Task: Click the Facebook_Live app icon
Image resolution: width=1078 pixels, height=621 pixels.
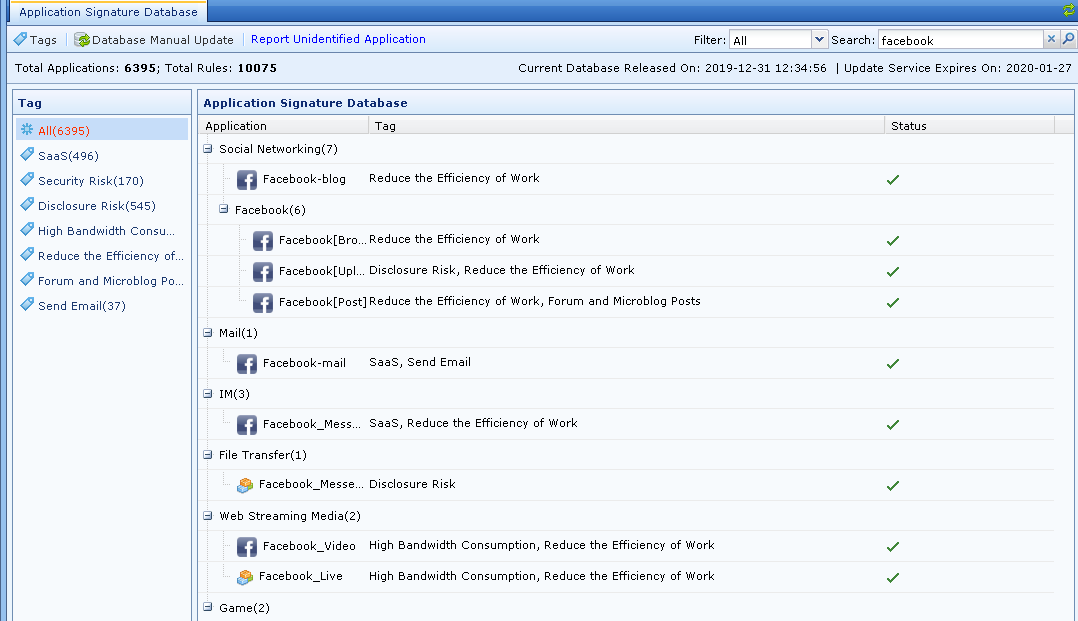Action: (245, 577)
